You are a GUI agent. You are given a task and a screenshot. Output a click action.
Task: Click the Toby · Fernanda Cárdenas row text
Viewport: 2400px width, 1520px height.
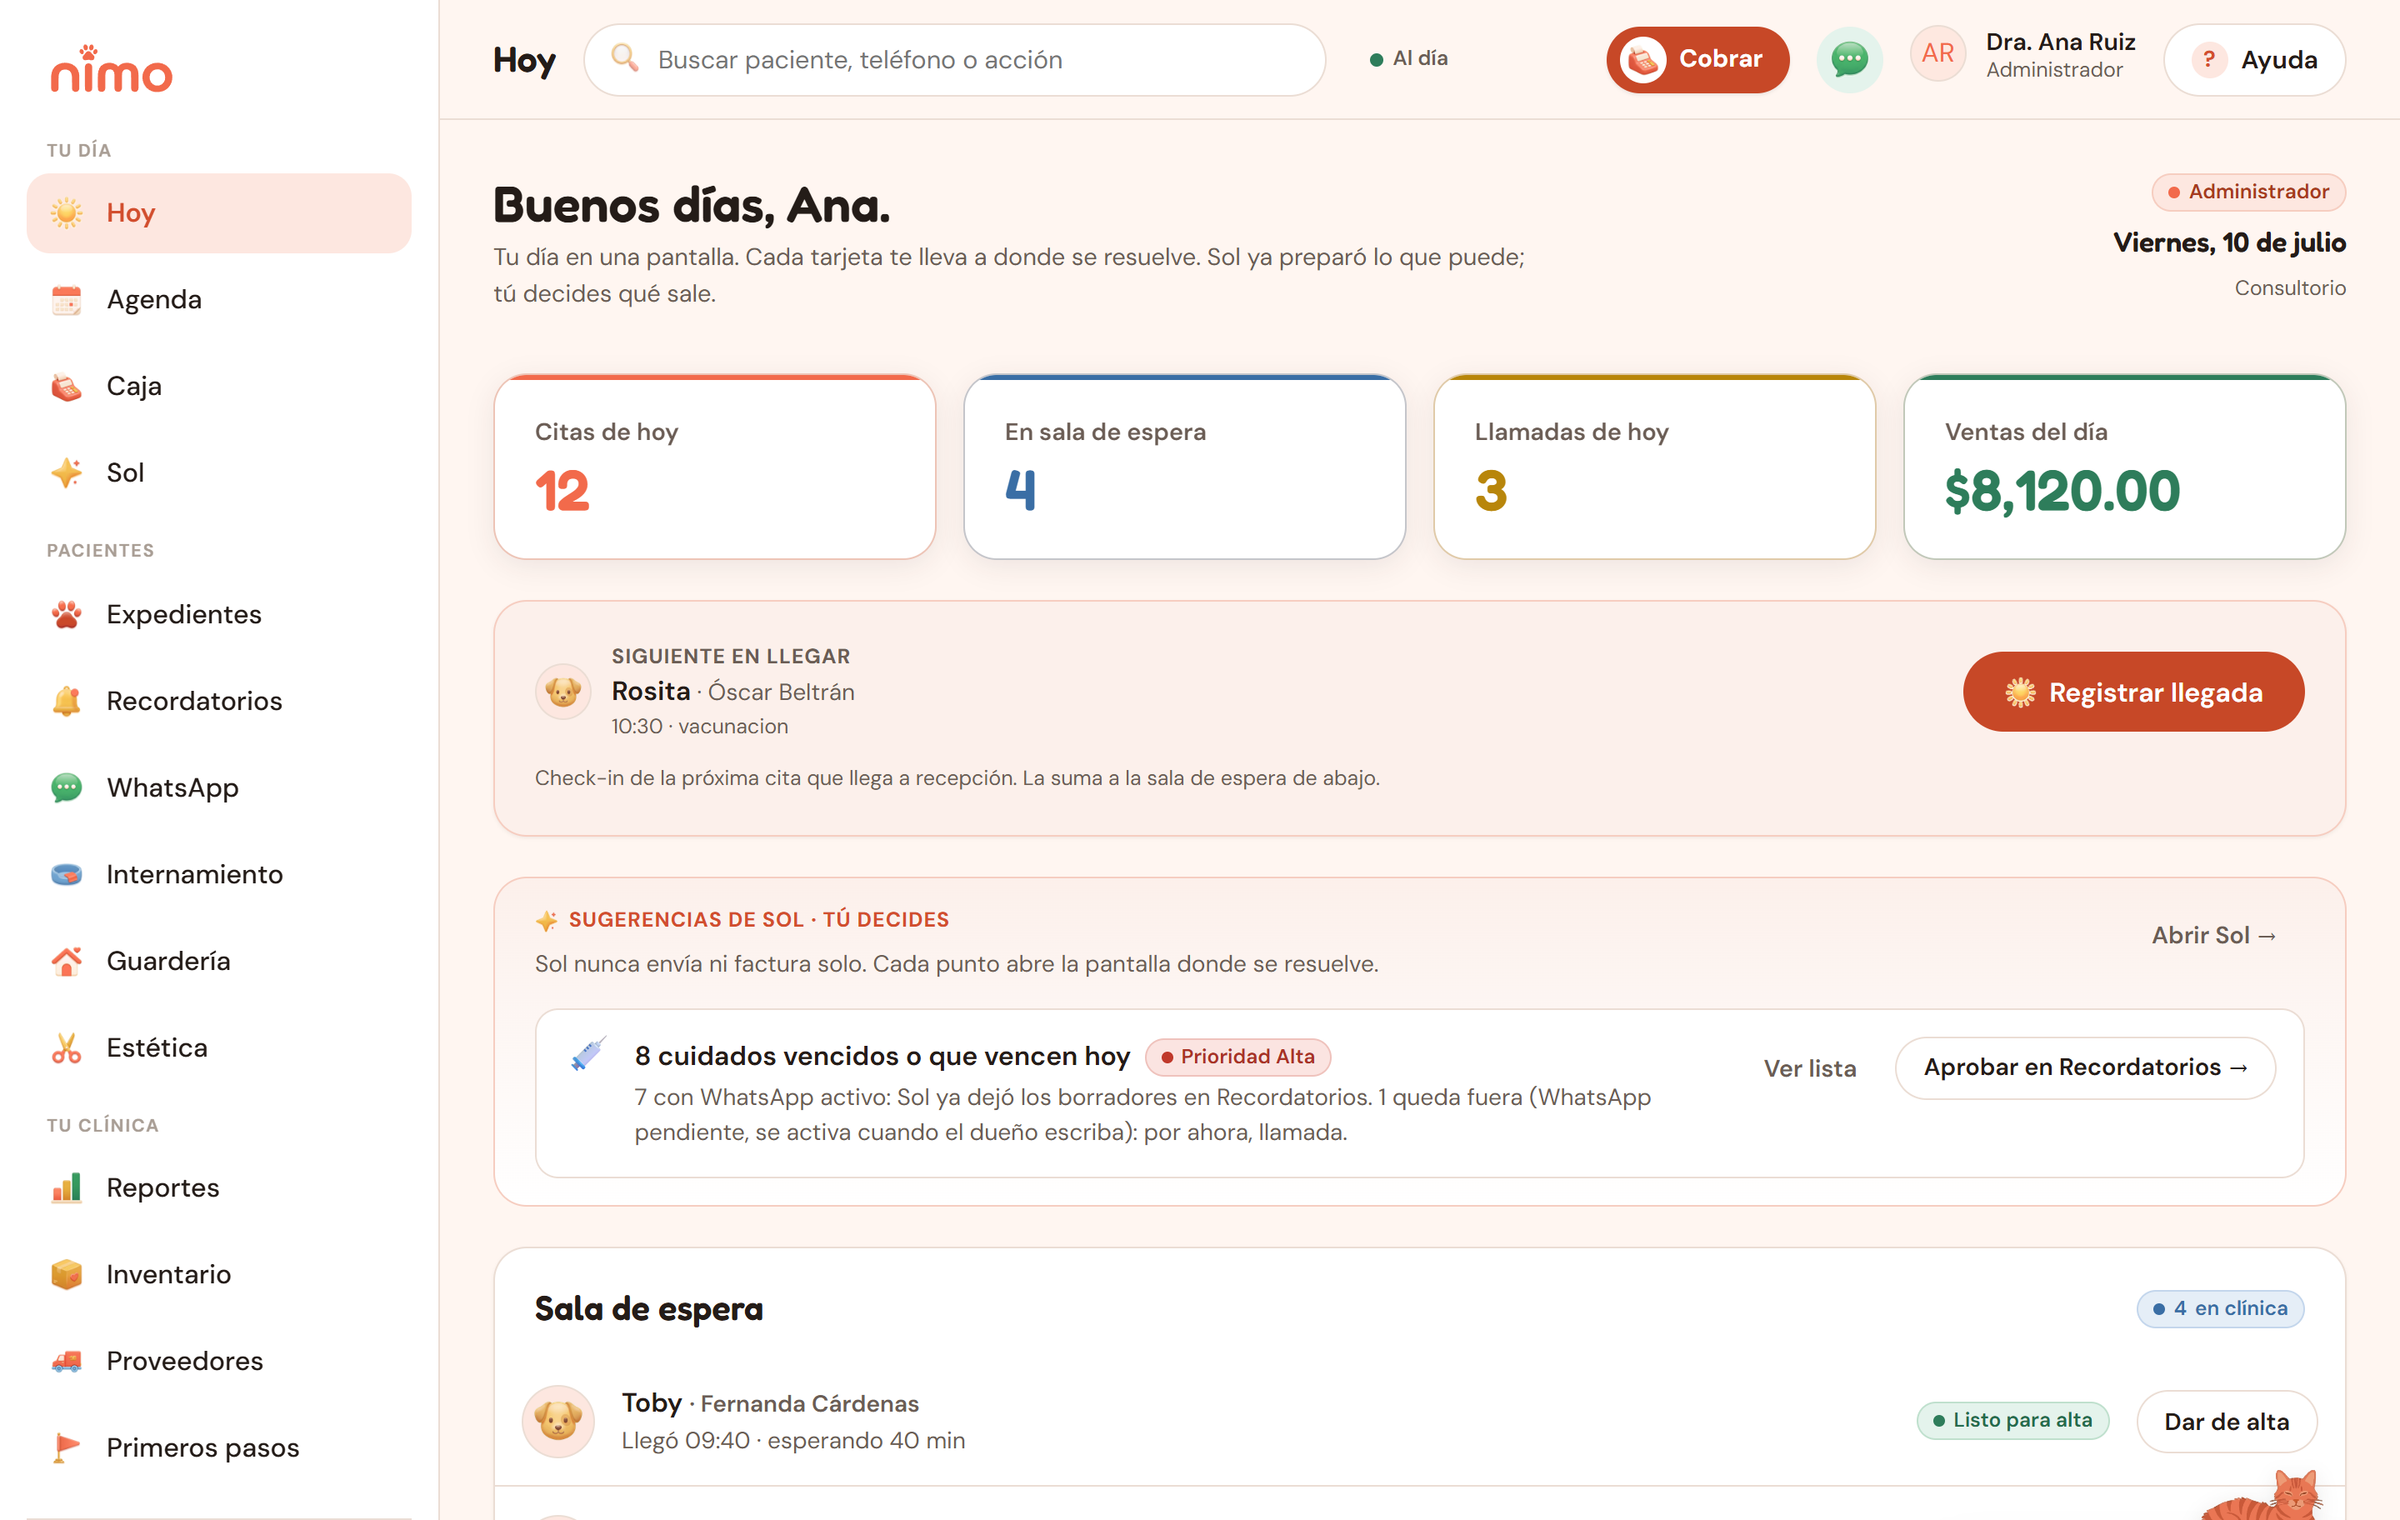[770, 1403]
